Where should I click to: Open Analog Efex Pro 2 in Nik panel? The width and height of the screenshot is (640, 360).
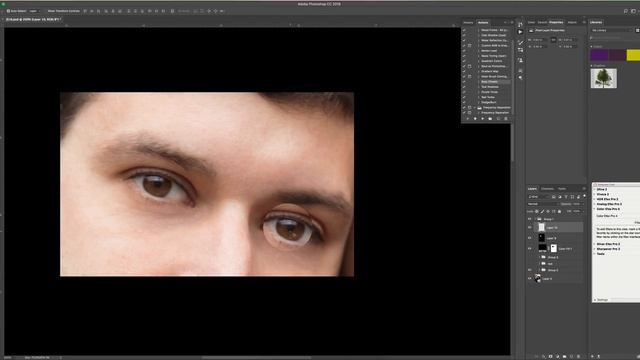pyautogui.click(x=609, y=204)
